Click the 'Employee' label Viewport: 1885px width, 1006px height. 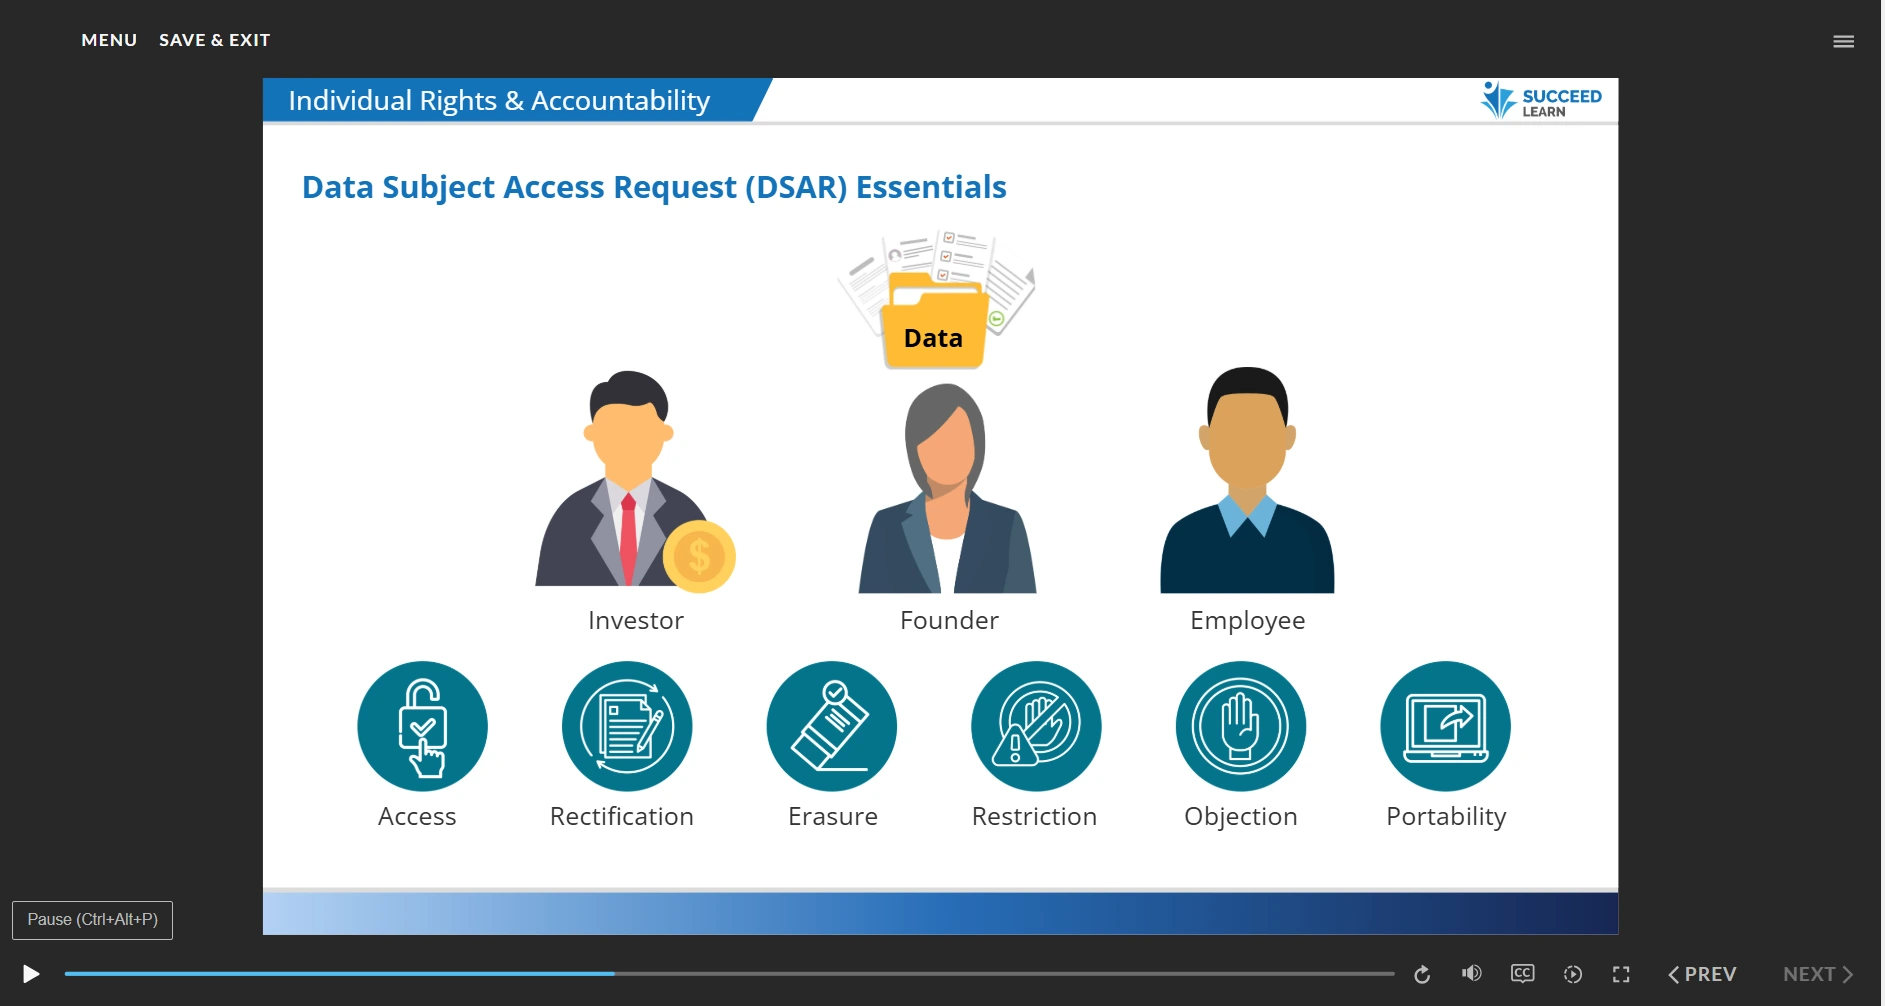pyautogui.click(x=1247, y=621)
